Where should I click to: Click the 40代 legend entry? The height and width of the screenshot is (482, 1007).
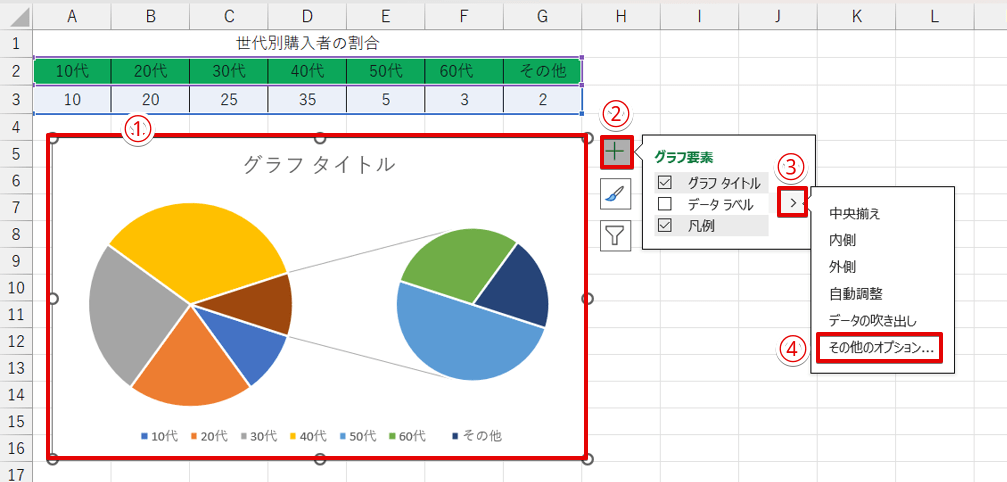308,436
